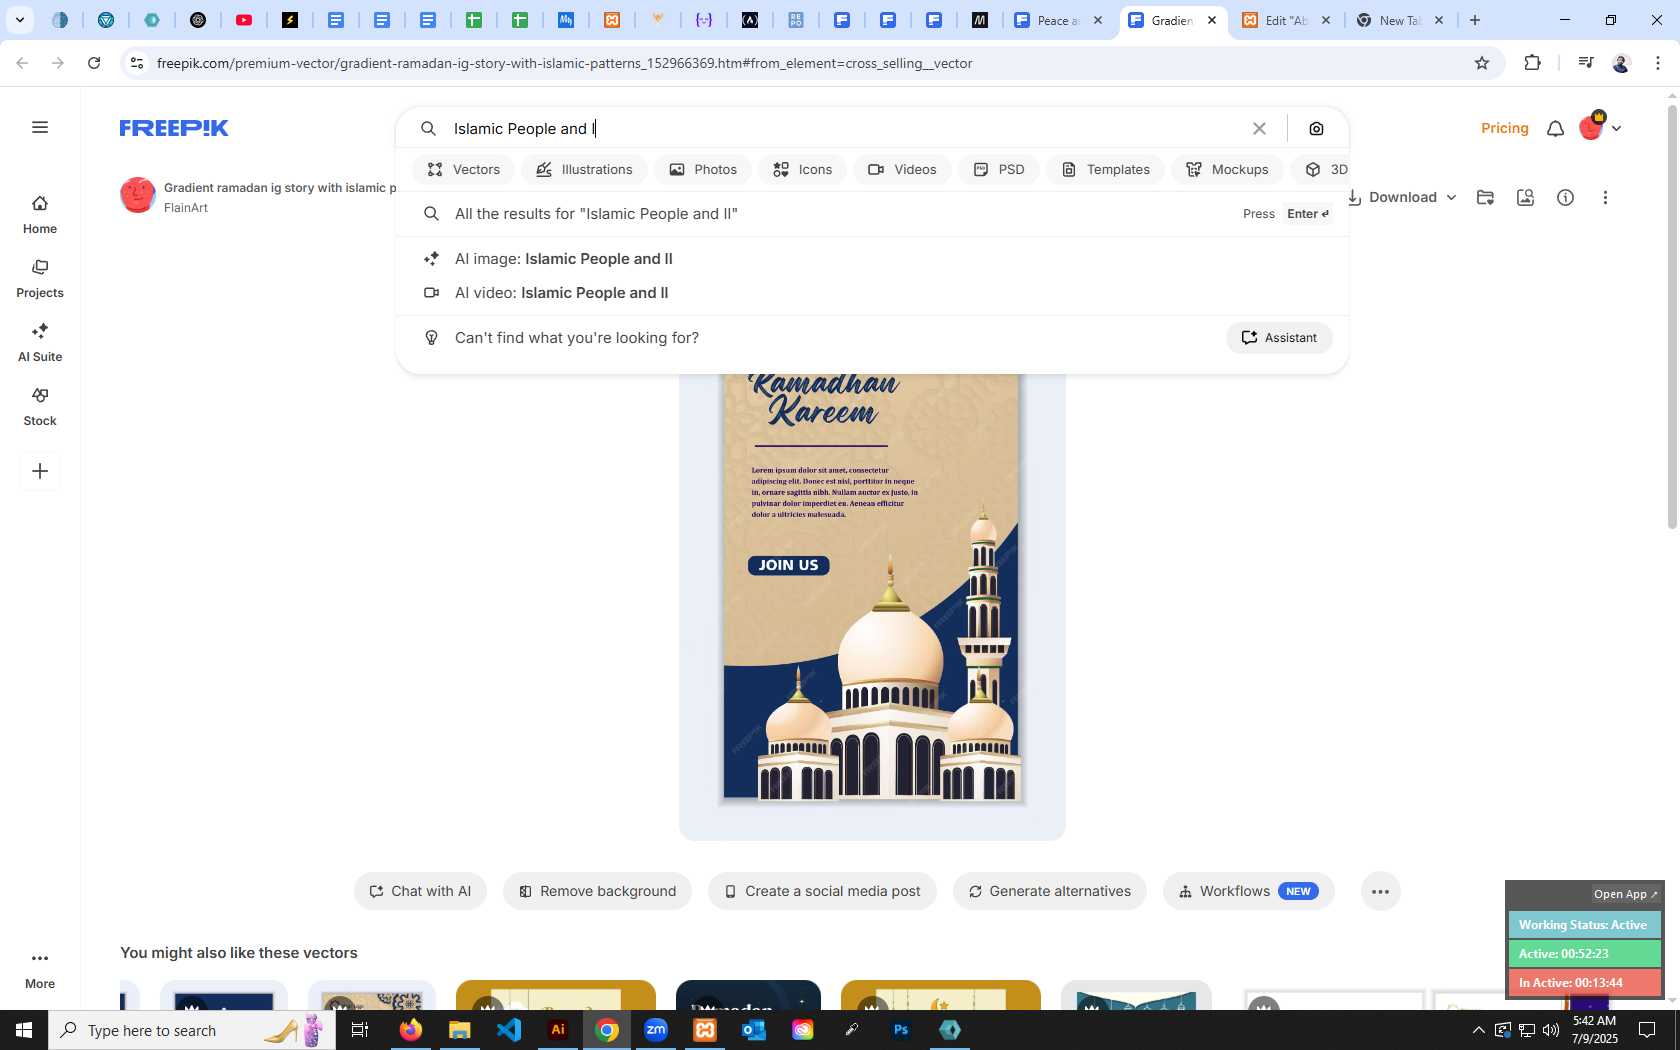This screenshot has height=1050, width=1680.
Task: Open the Pricing link
Action: coord(1504,128)
